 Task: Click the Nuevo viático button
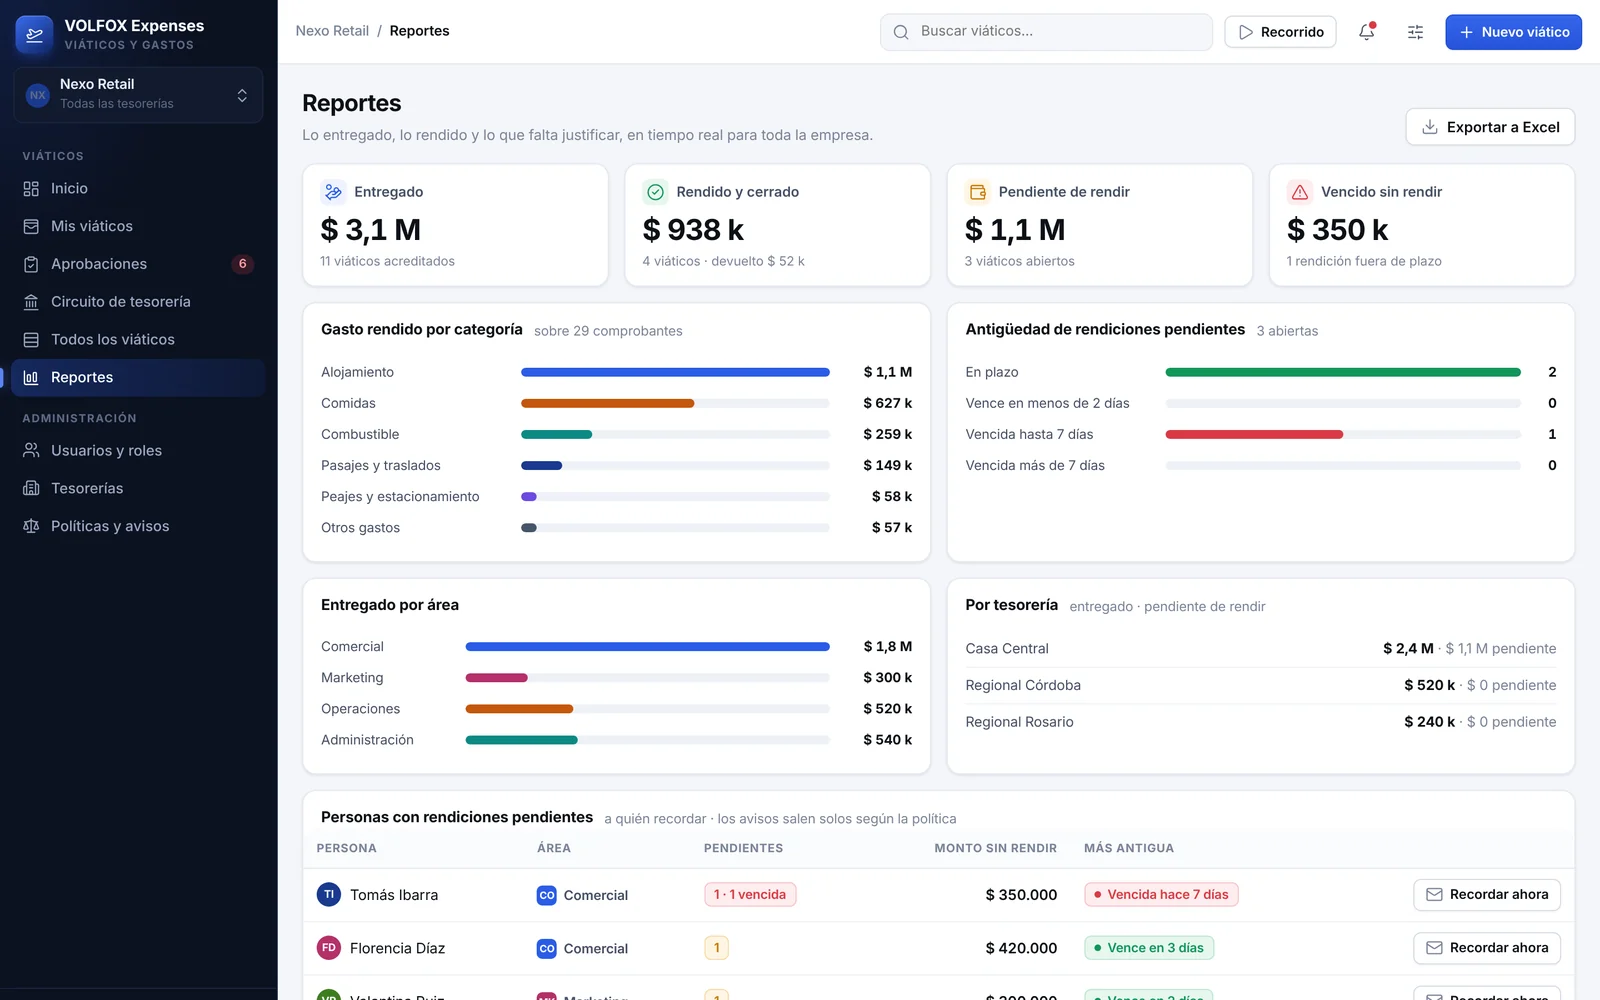tap(1513, 32)
